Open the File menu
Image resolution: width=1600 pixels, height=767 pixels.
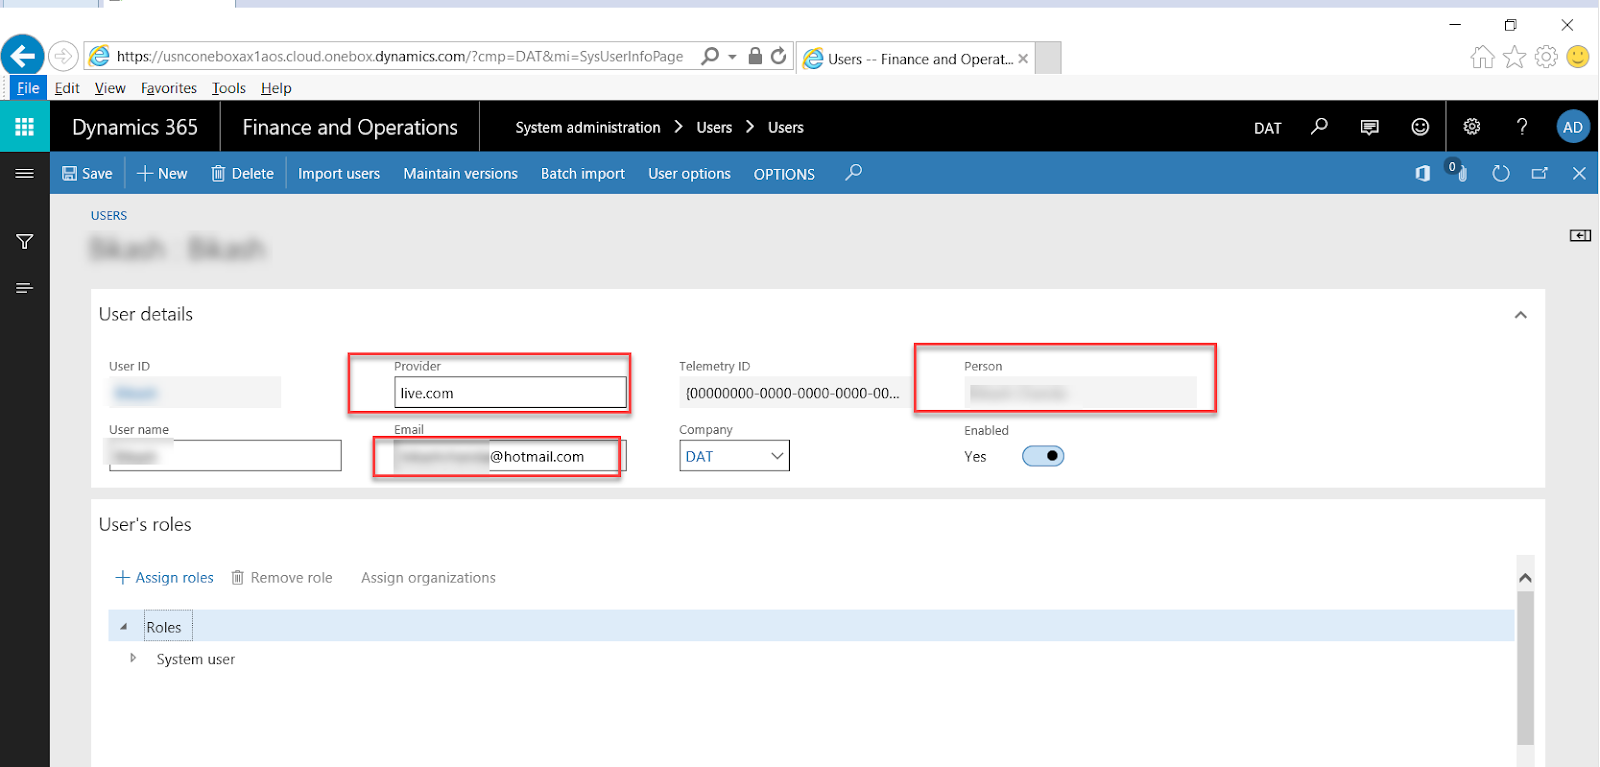(x=28, y=88)
